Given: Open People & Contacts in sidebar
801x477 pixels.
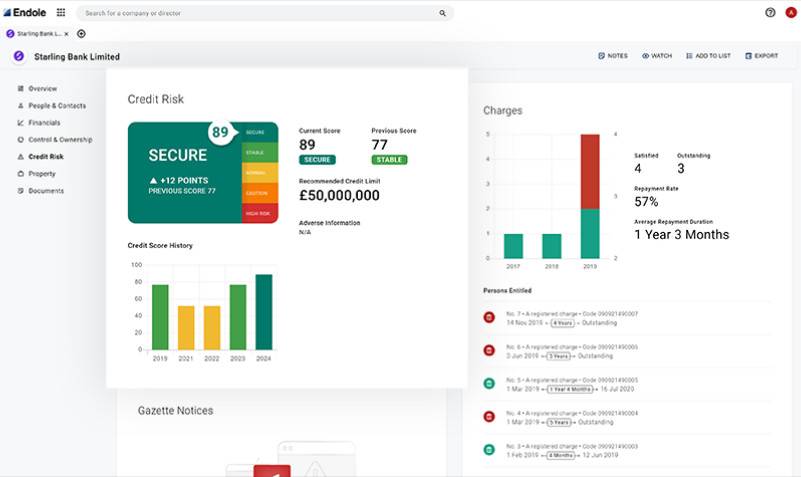Looking at the screenshot, I should click(x=56, y=106).
